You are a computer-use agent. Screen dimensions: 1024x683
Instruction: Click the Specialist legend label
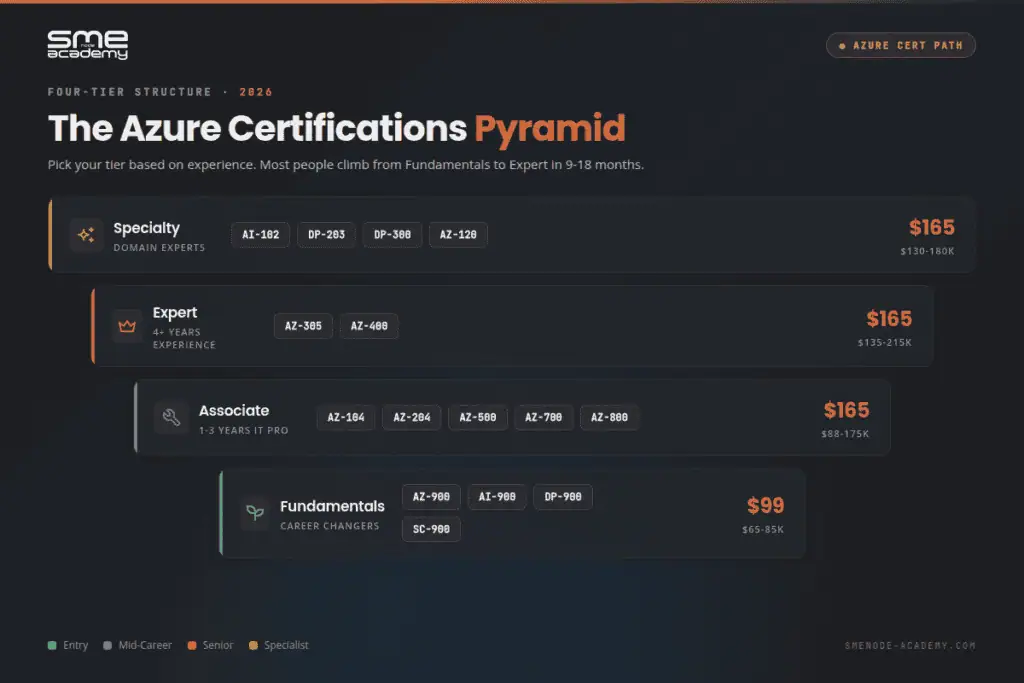(x=286, y=645)
